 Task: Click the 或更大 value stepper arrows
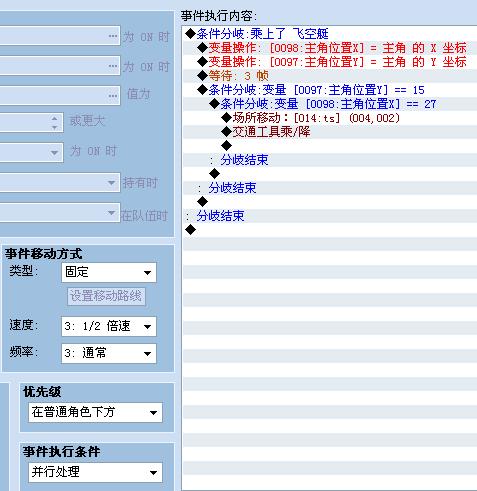pyautogui.click(x=55, y=123)
